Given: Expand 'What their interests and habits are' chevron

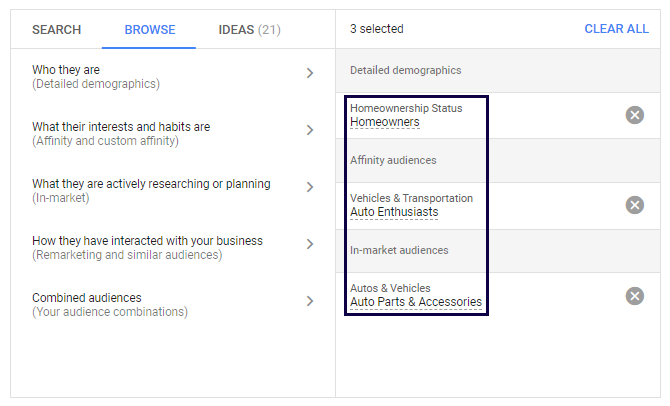Looking at the screenshot, I should click(310, 130).
